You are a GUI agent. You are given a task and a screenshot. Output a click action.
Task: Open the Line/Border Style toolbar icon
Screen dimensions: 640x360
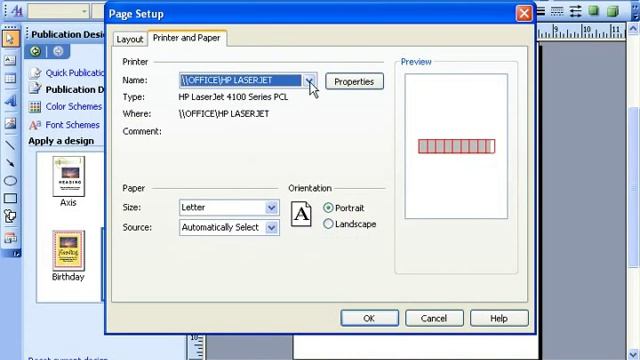[540, 11]
